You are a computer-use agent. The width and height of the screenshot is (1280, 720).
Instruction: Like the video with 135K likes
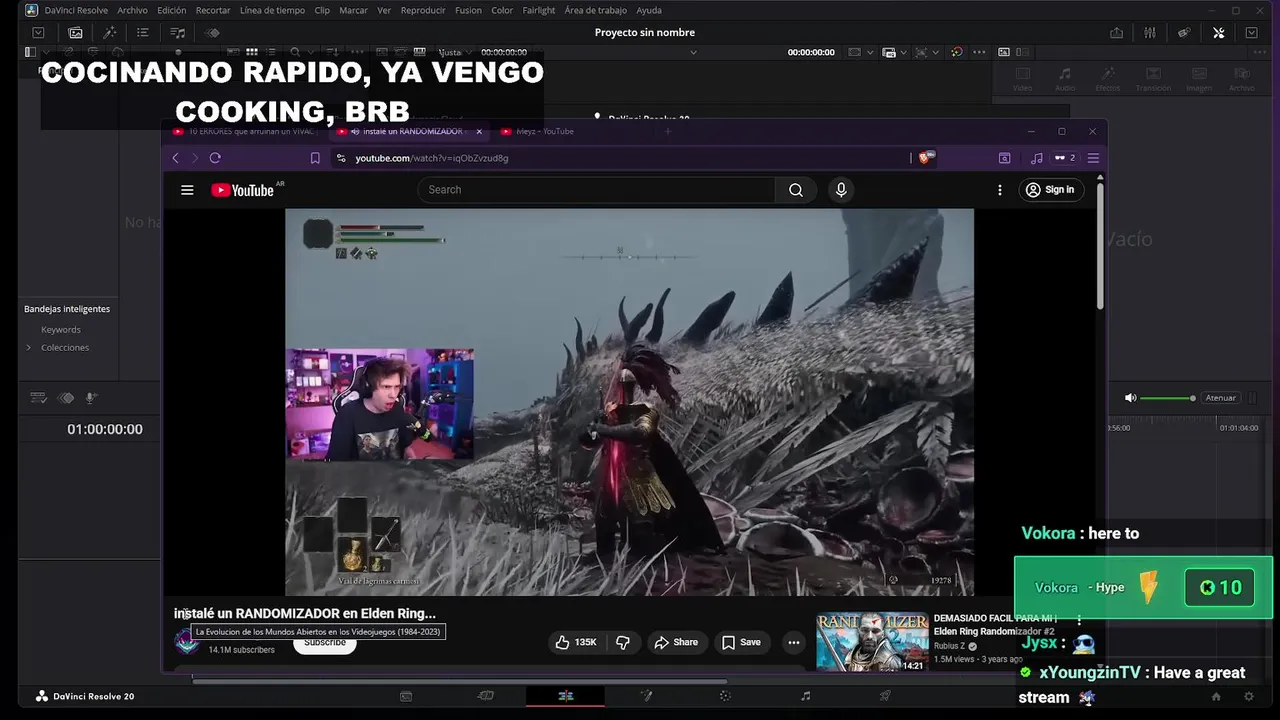click(577, 642)
